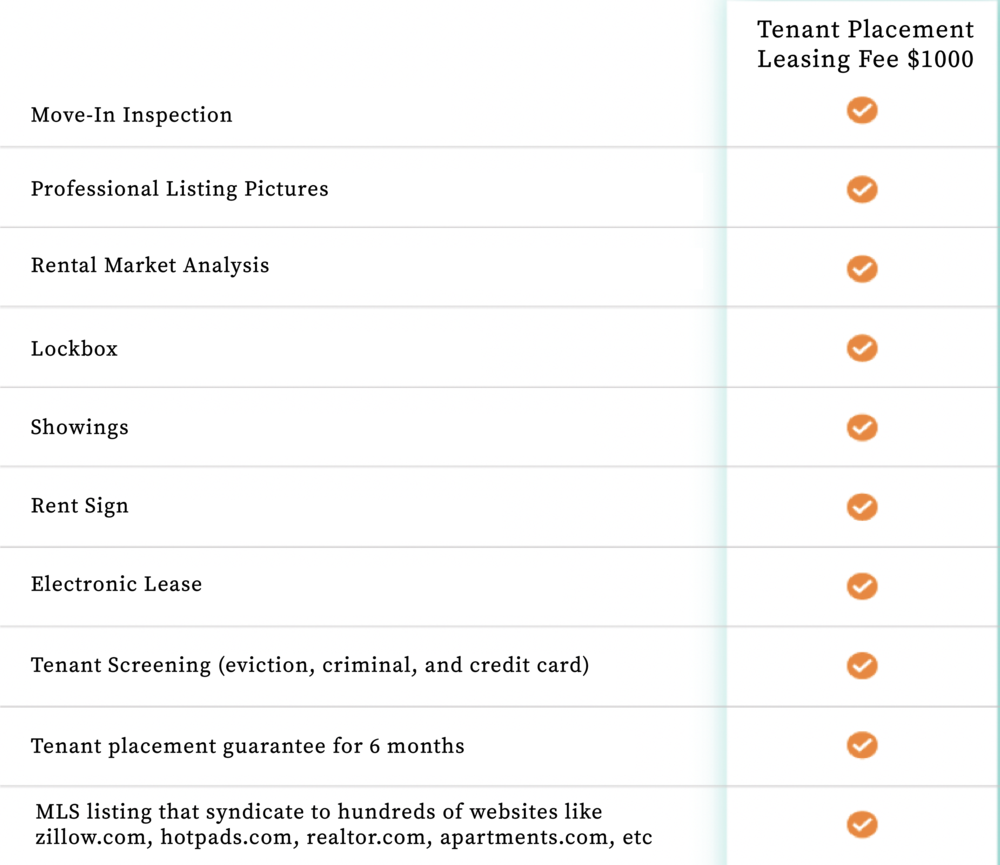Select the Lockbox feature label
The width and height of the screenshot is (1000, 865).
[75, 348]
